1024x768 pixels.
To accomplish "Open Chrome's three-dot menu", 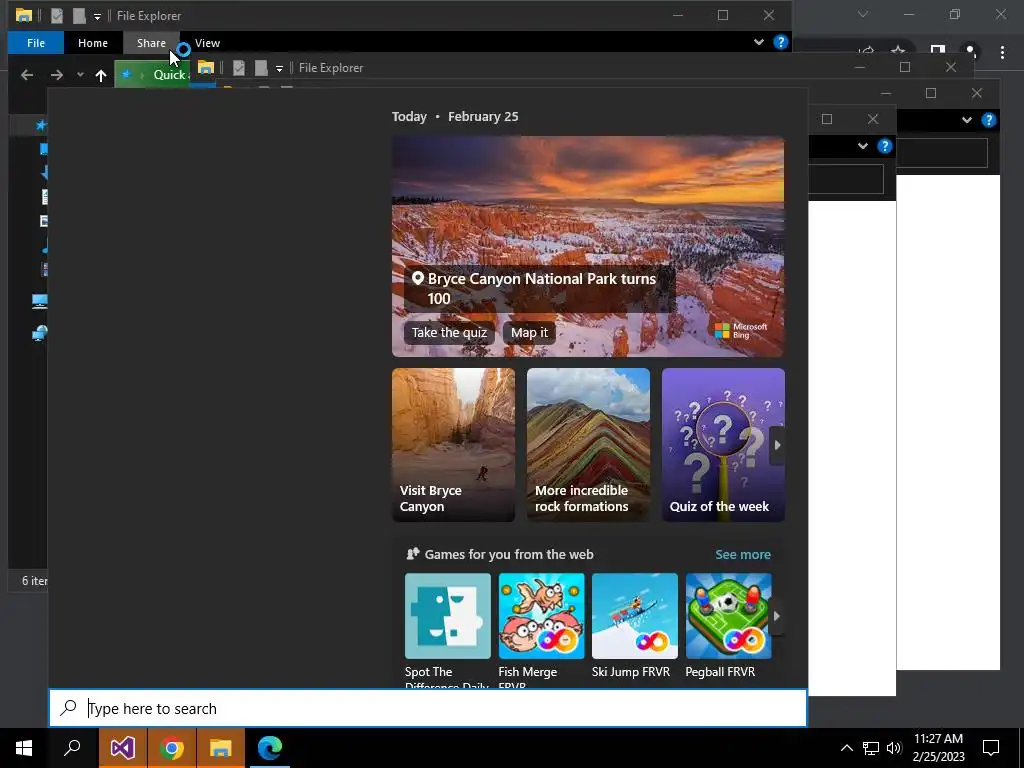I will [1002, 52].
